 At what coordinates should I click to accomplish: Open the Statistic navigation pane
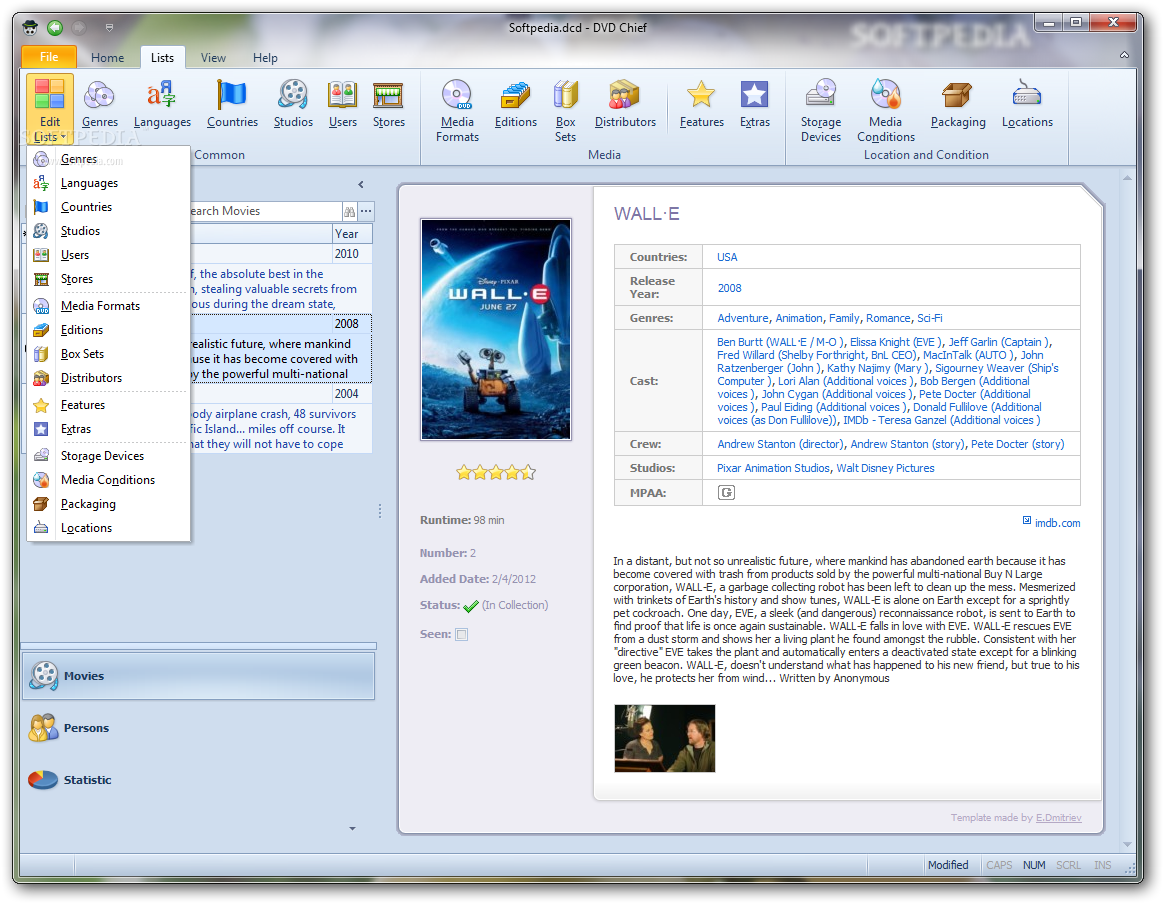(198, 780)
